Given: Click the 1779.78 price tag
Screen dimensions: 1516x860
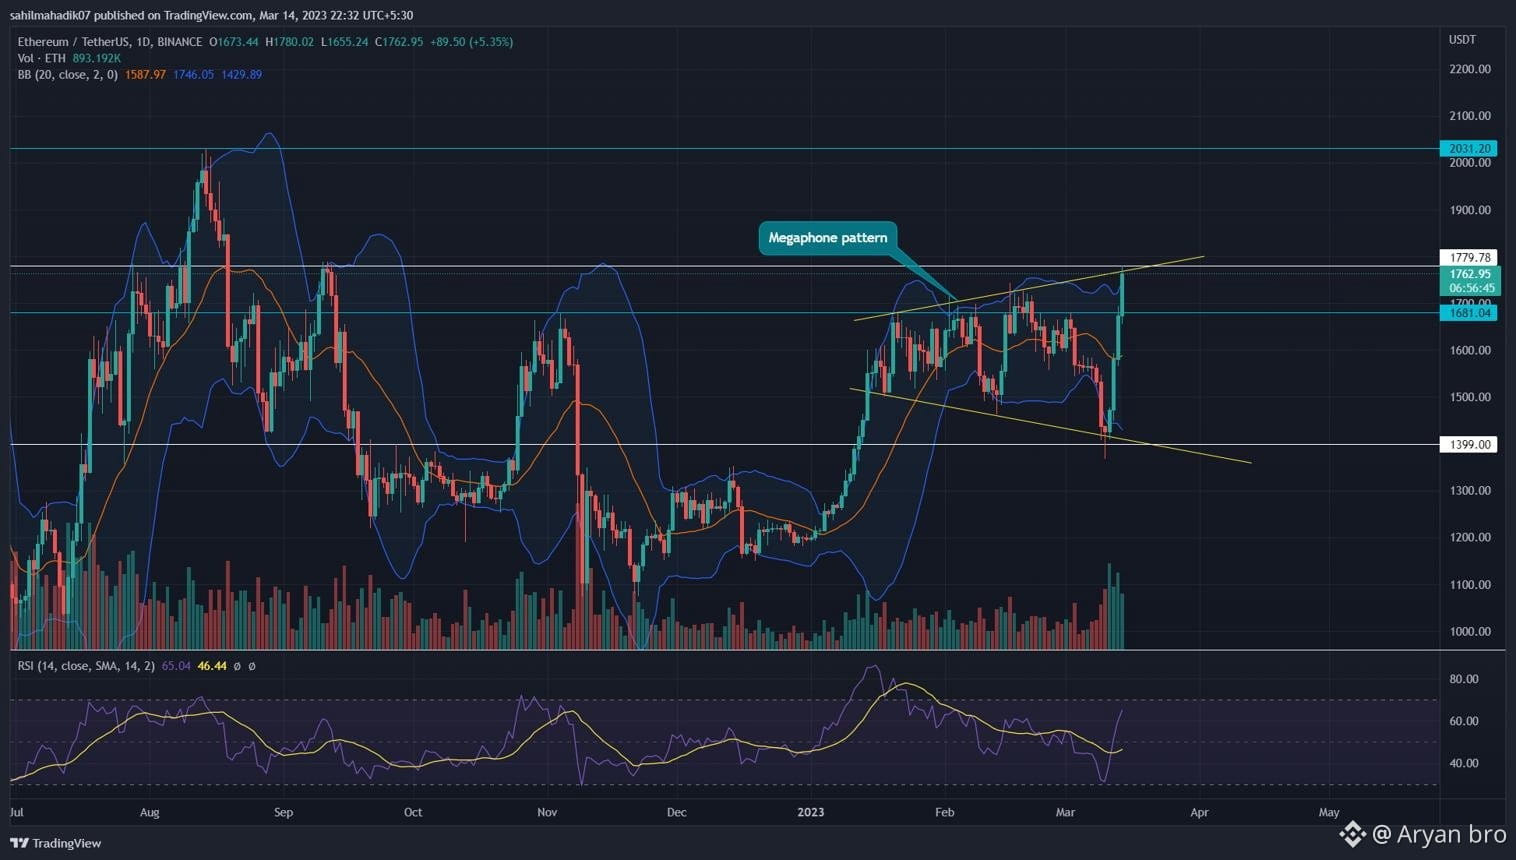Looking at the screenshot, I should 1468,257.
